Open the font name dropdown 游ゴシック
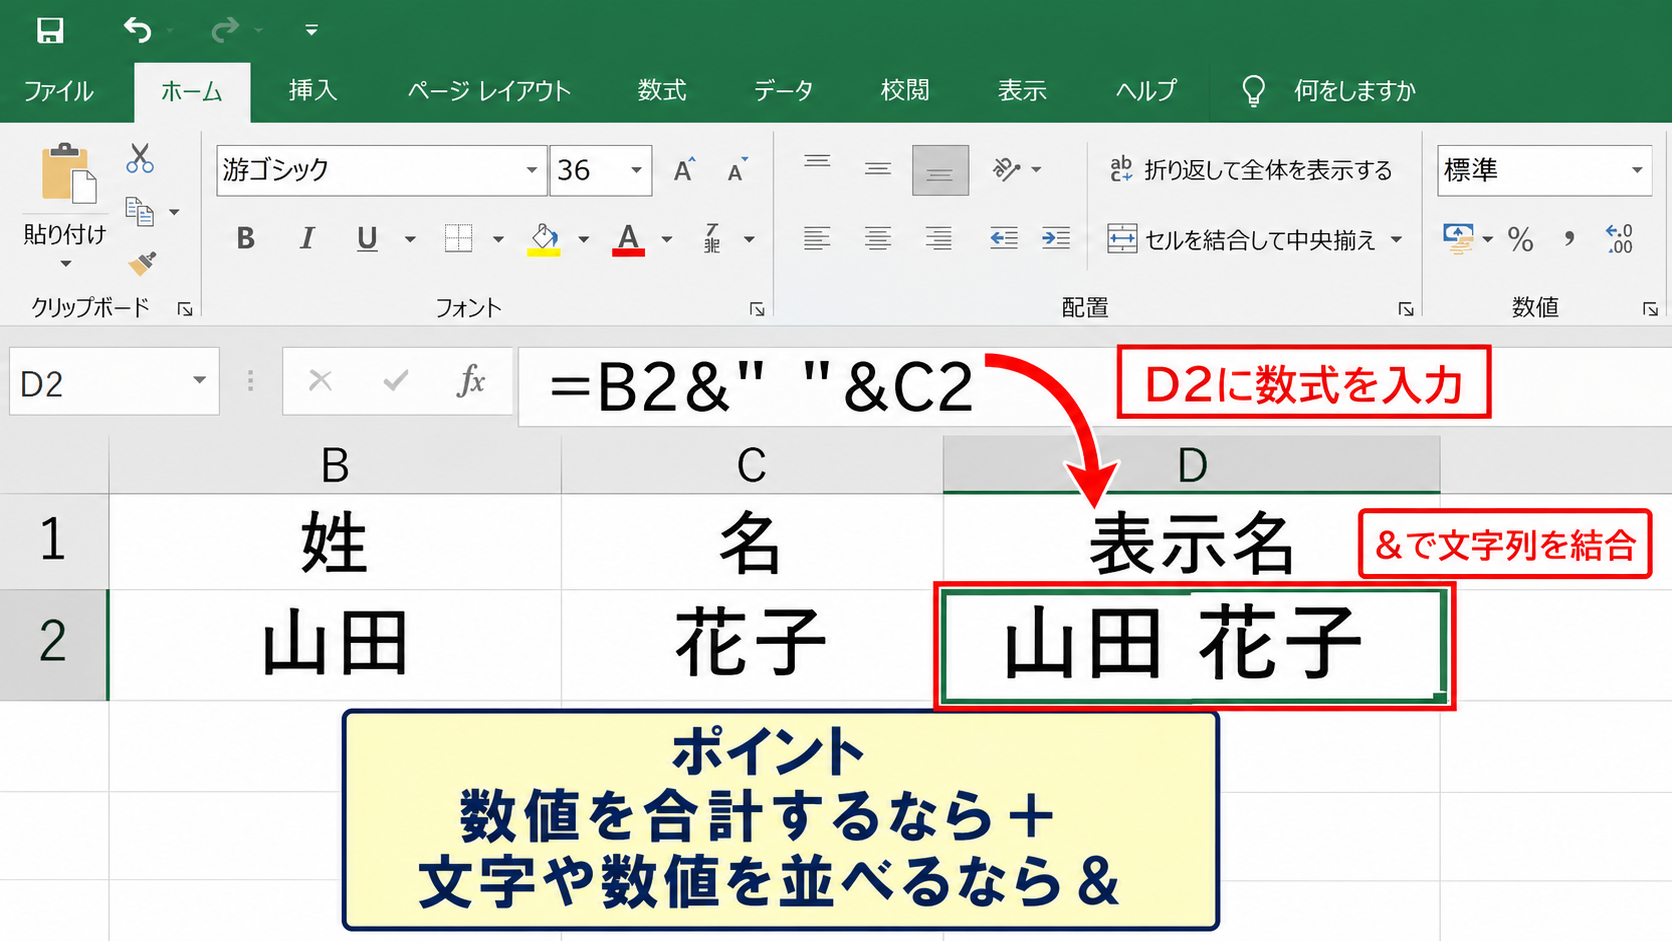Viewport: 1672px width, 941px height. pos(532,170)
